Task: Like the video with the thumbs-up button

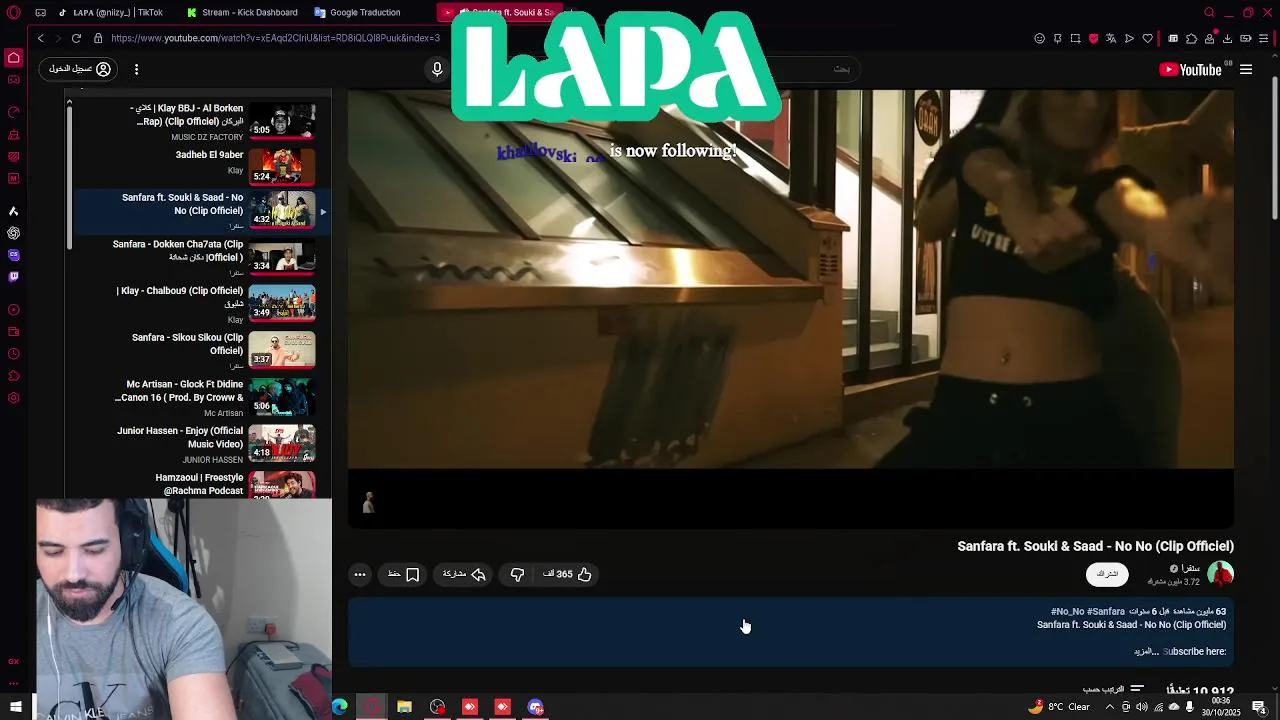Action: (567, 574)
